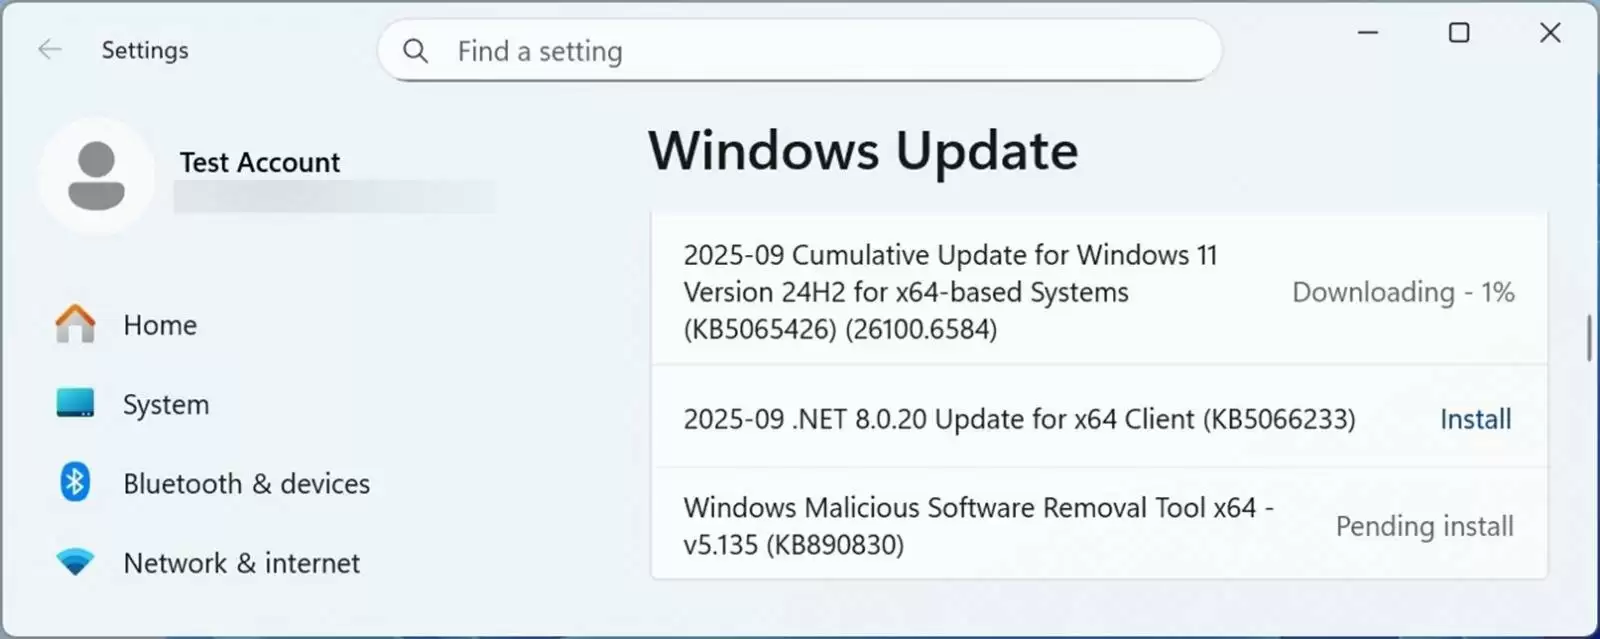The image size is (1600, 639).
Task: Select the Home menu entry
Action: (x=160, y=324)
